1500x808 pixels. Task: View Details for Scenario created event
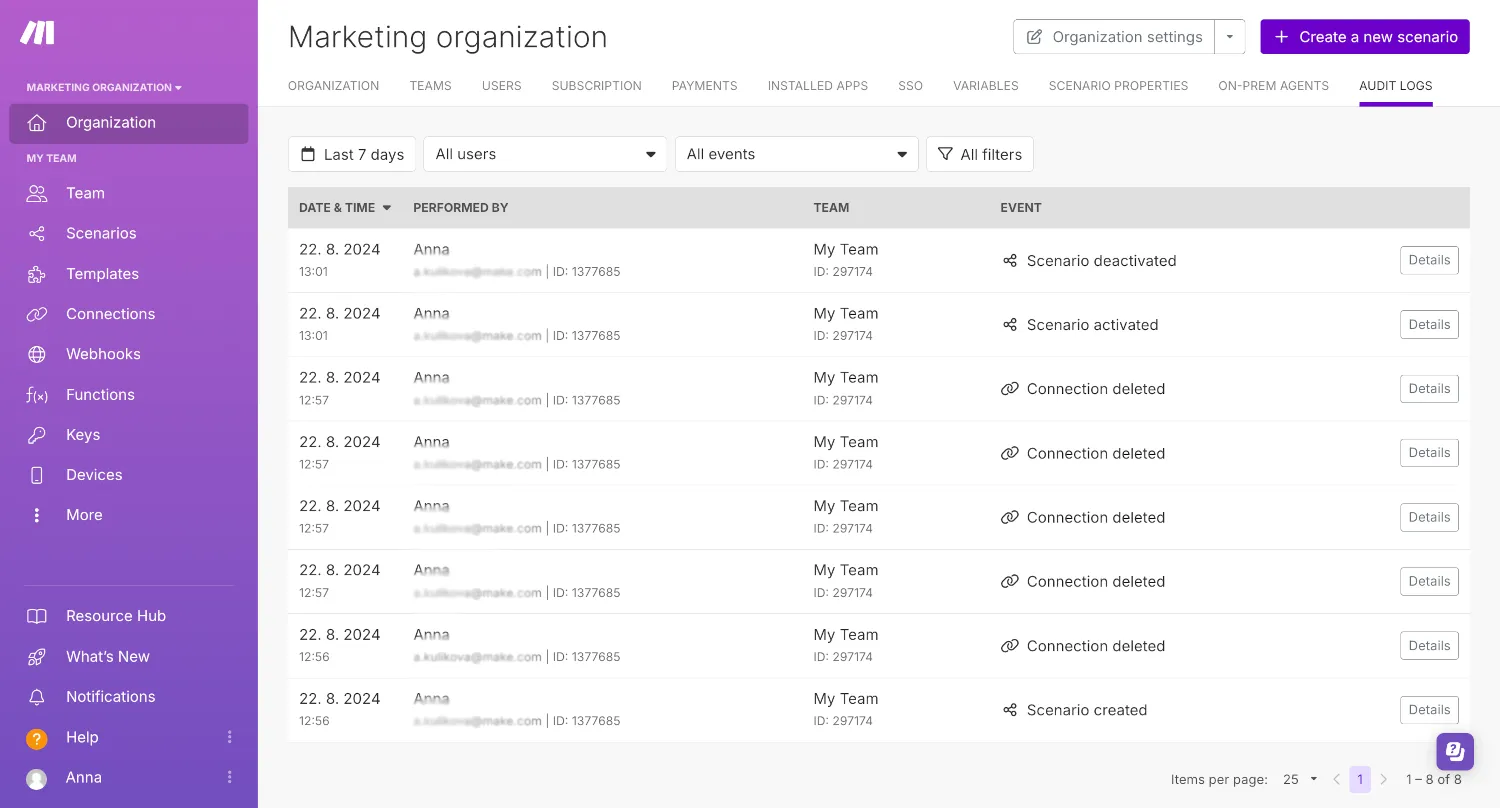(1429, 710)
